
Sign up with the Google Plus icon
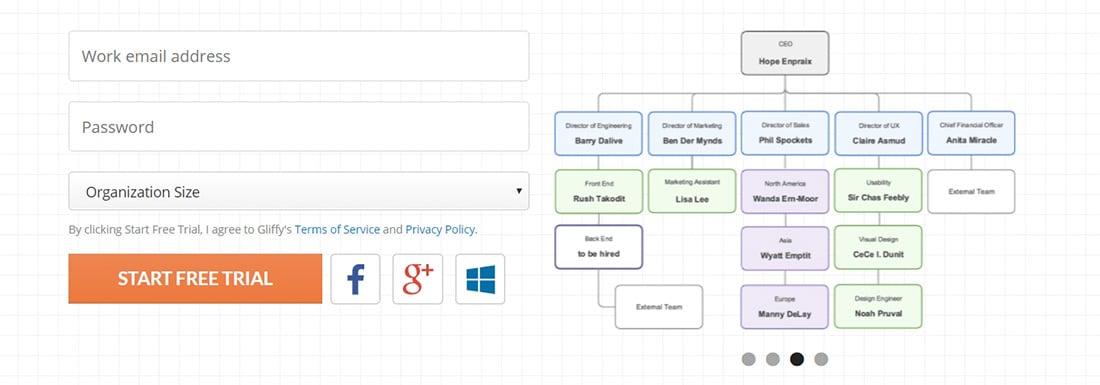click(417, 279)
